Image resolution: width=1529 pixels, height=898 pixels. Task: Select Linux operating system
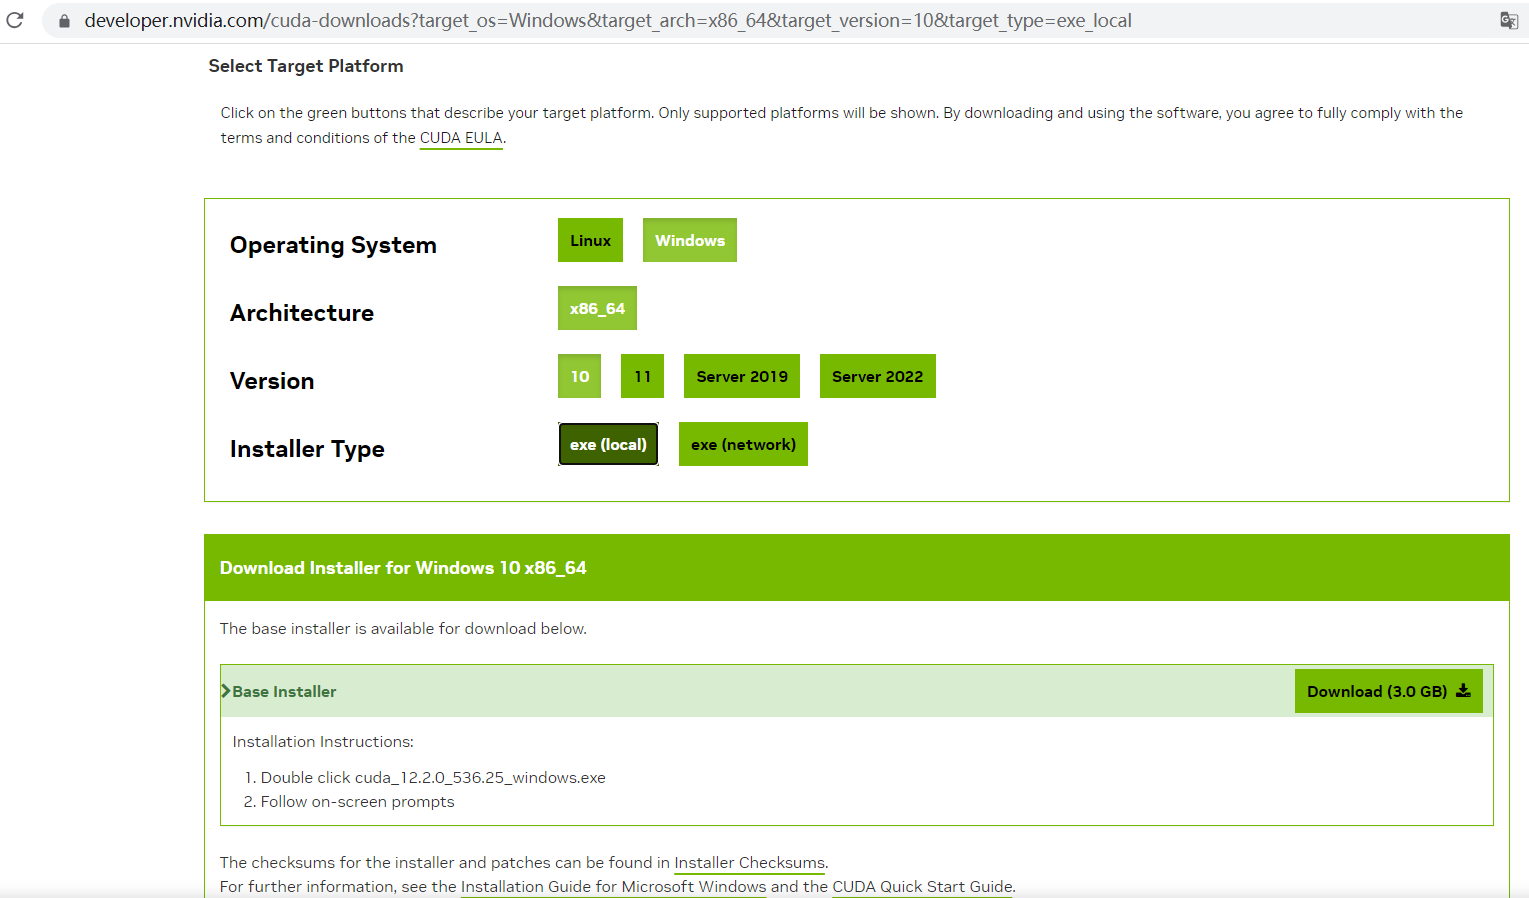tap(590, 240)
